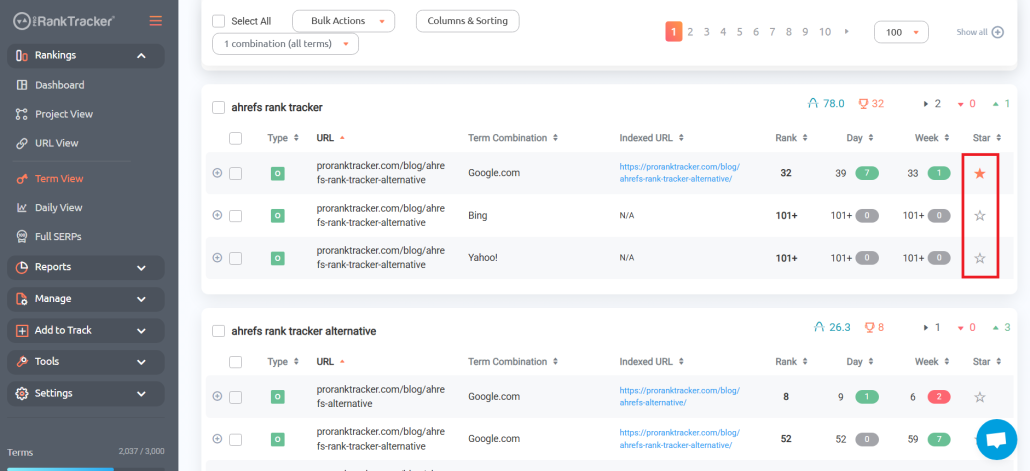Expand details for rank 8 row
The image size is (1030, 471).
click(217, 396)
